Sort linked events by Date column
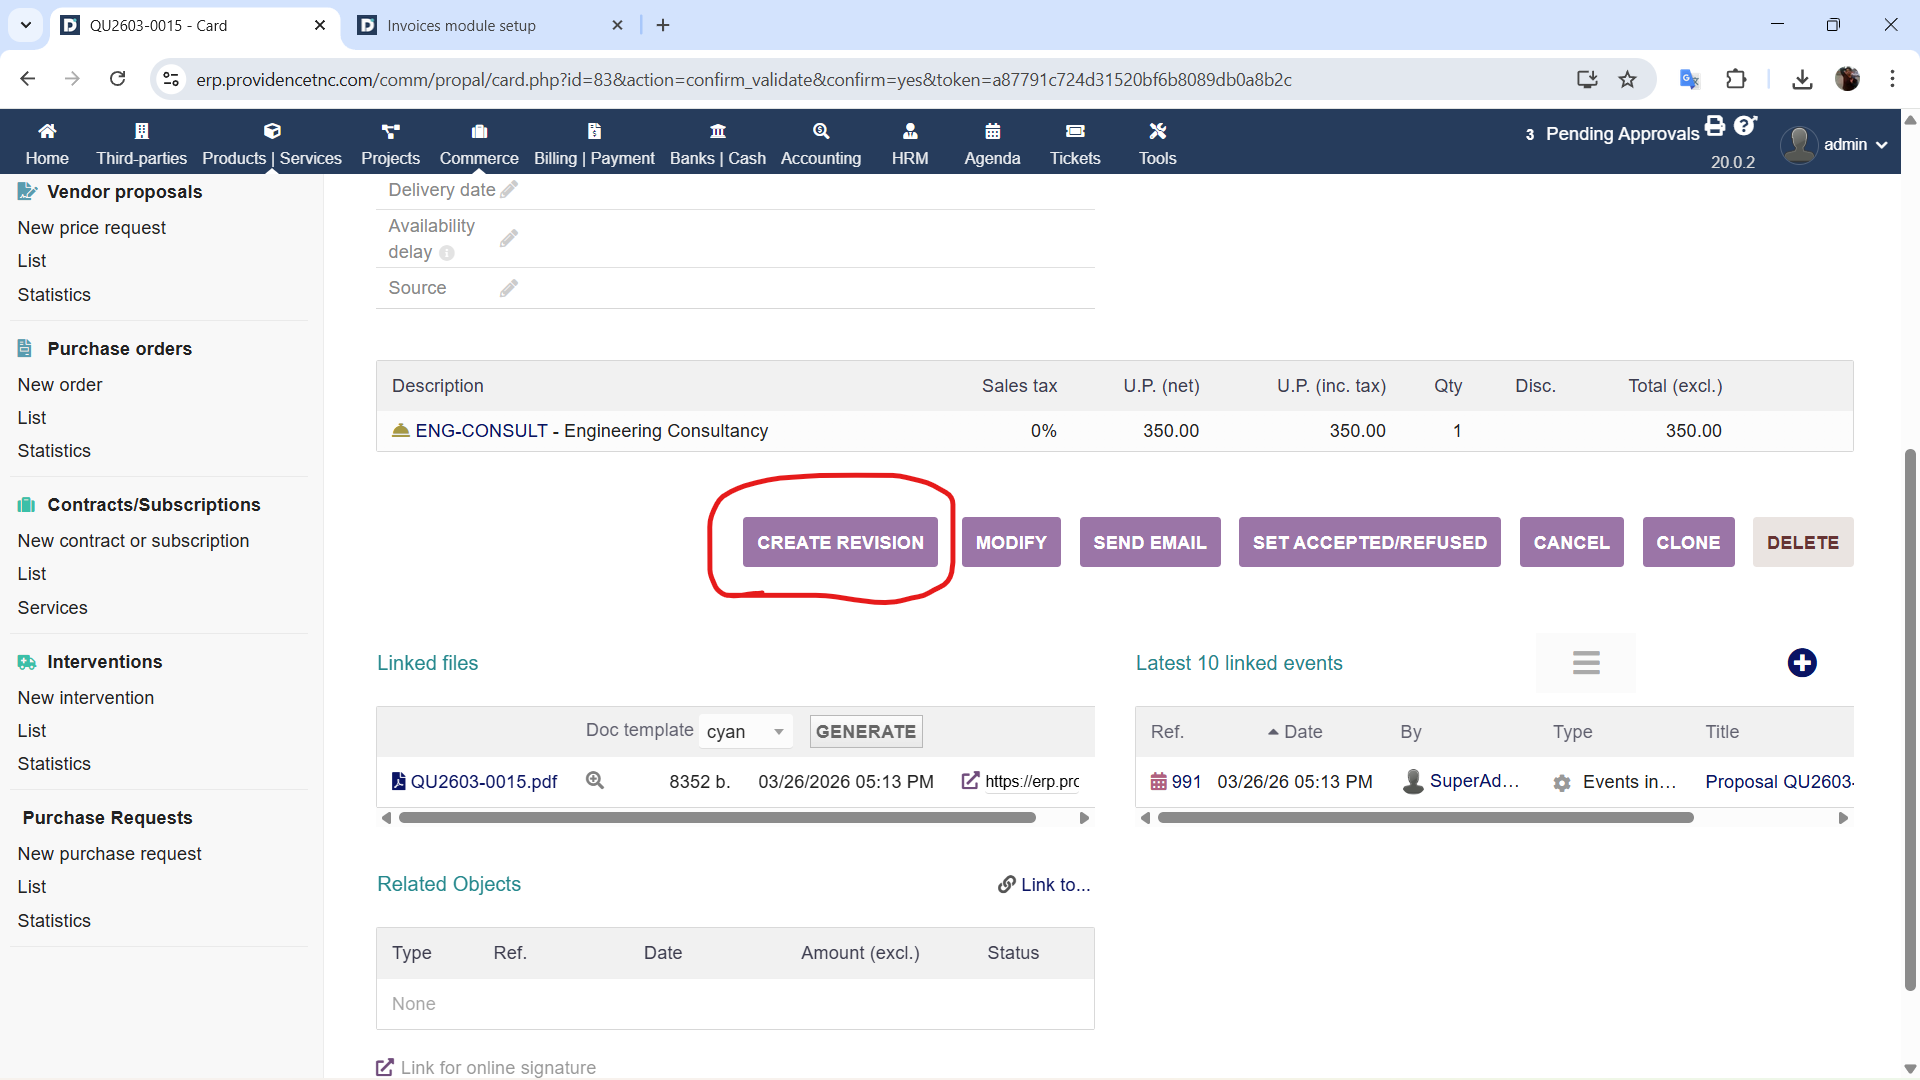This screenshot has width=1920, height=1080. [1302, 732]
